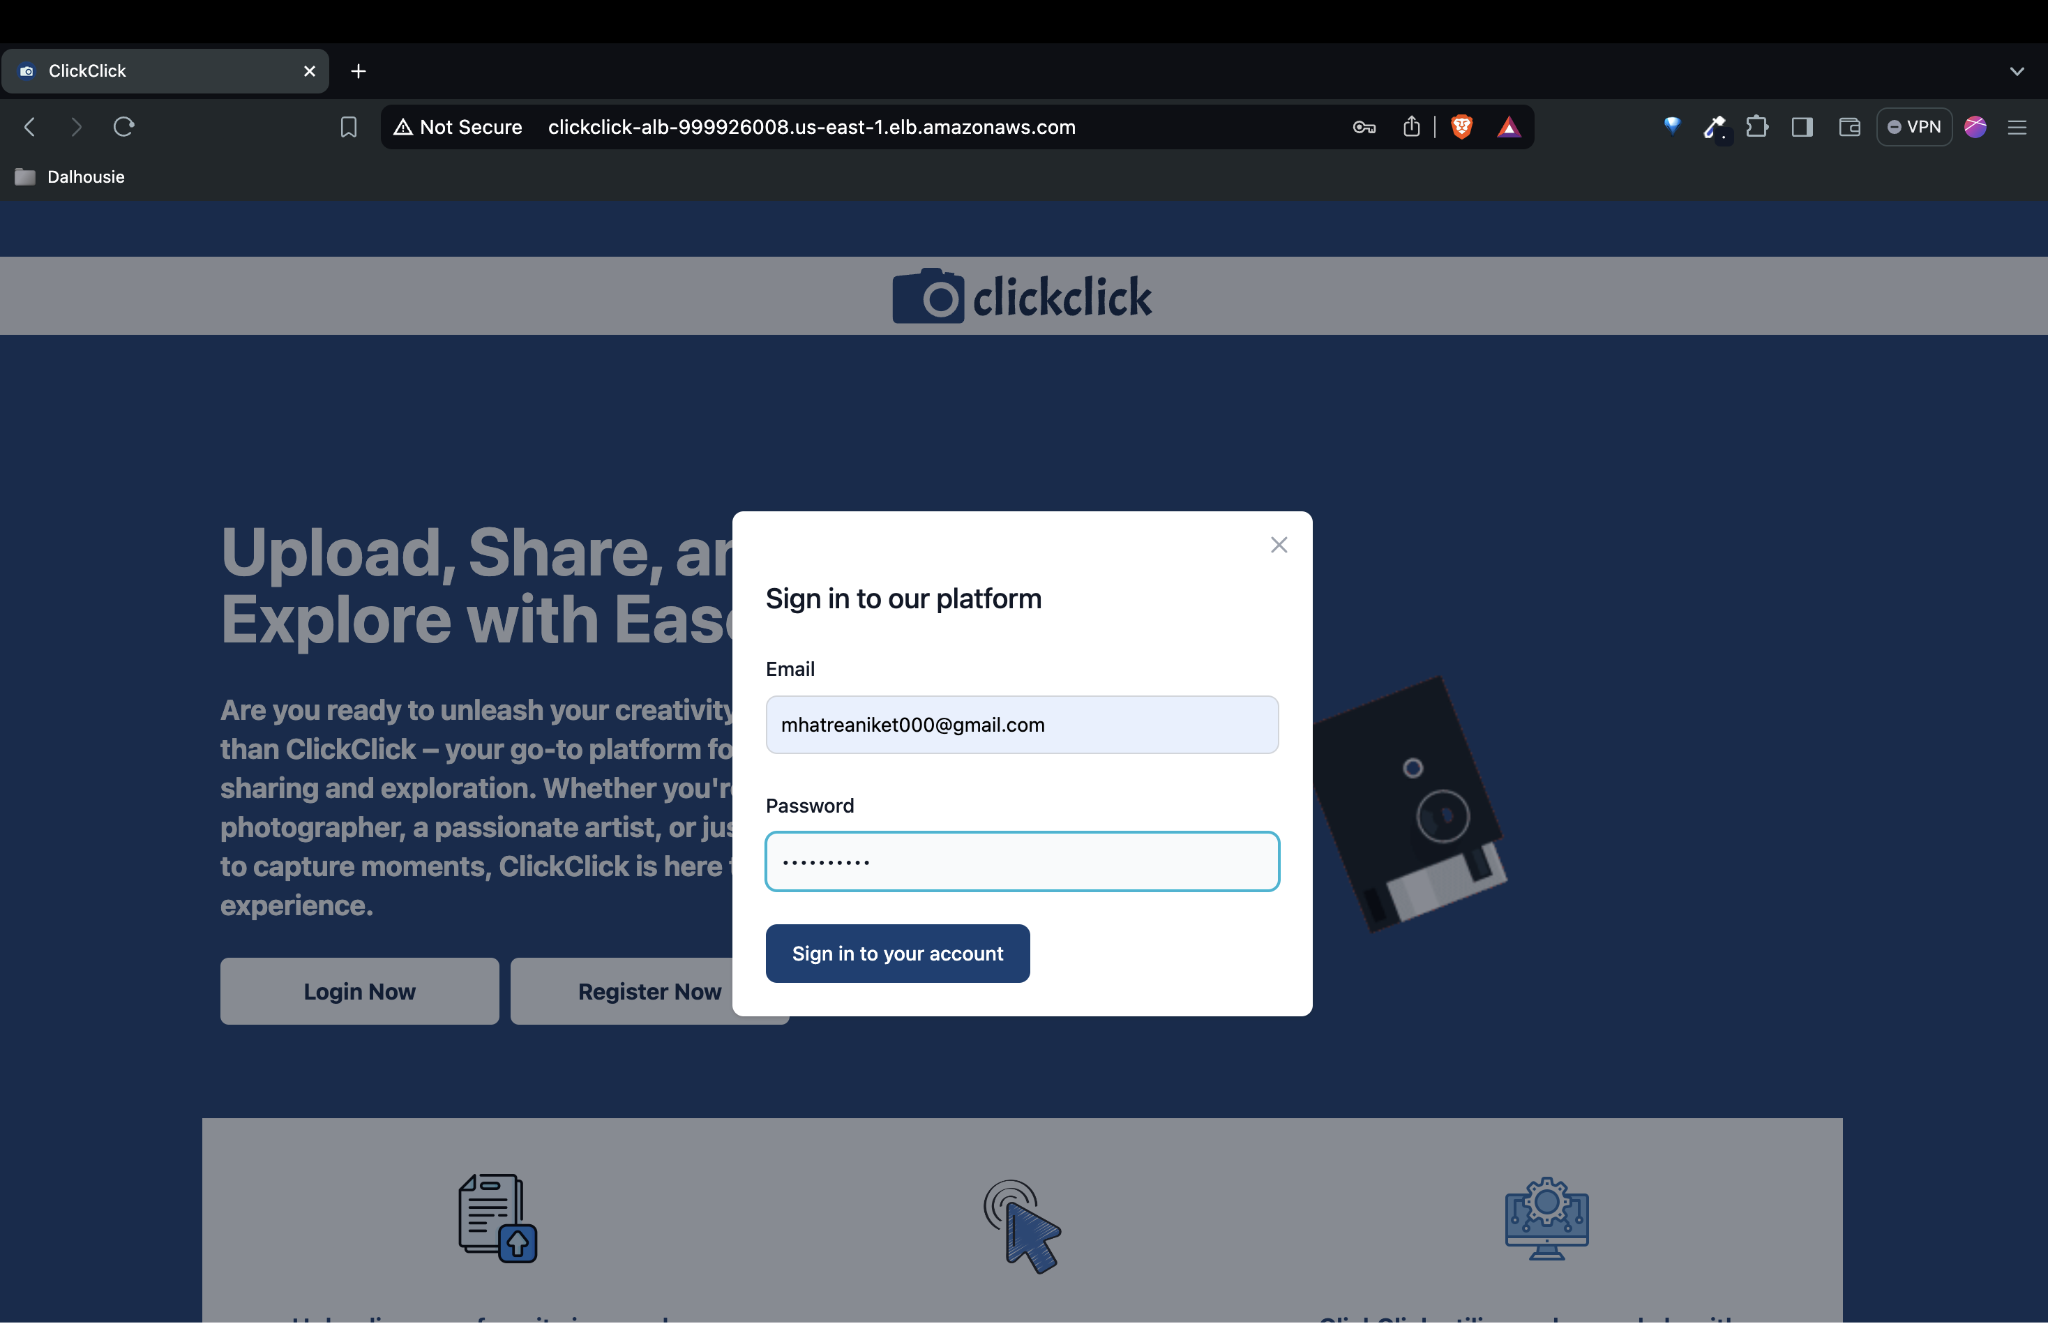Click the password input field
The height and width of the screenshot is (1323, 2048).
[1021, 862]
